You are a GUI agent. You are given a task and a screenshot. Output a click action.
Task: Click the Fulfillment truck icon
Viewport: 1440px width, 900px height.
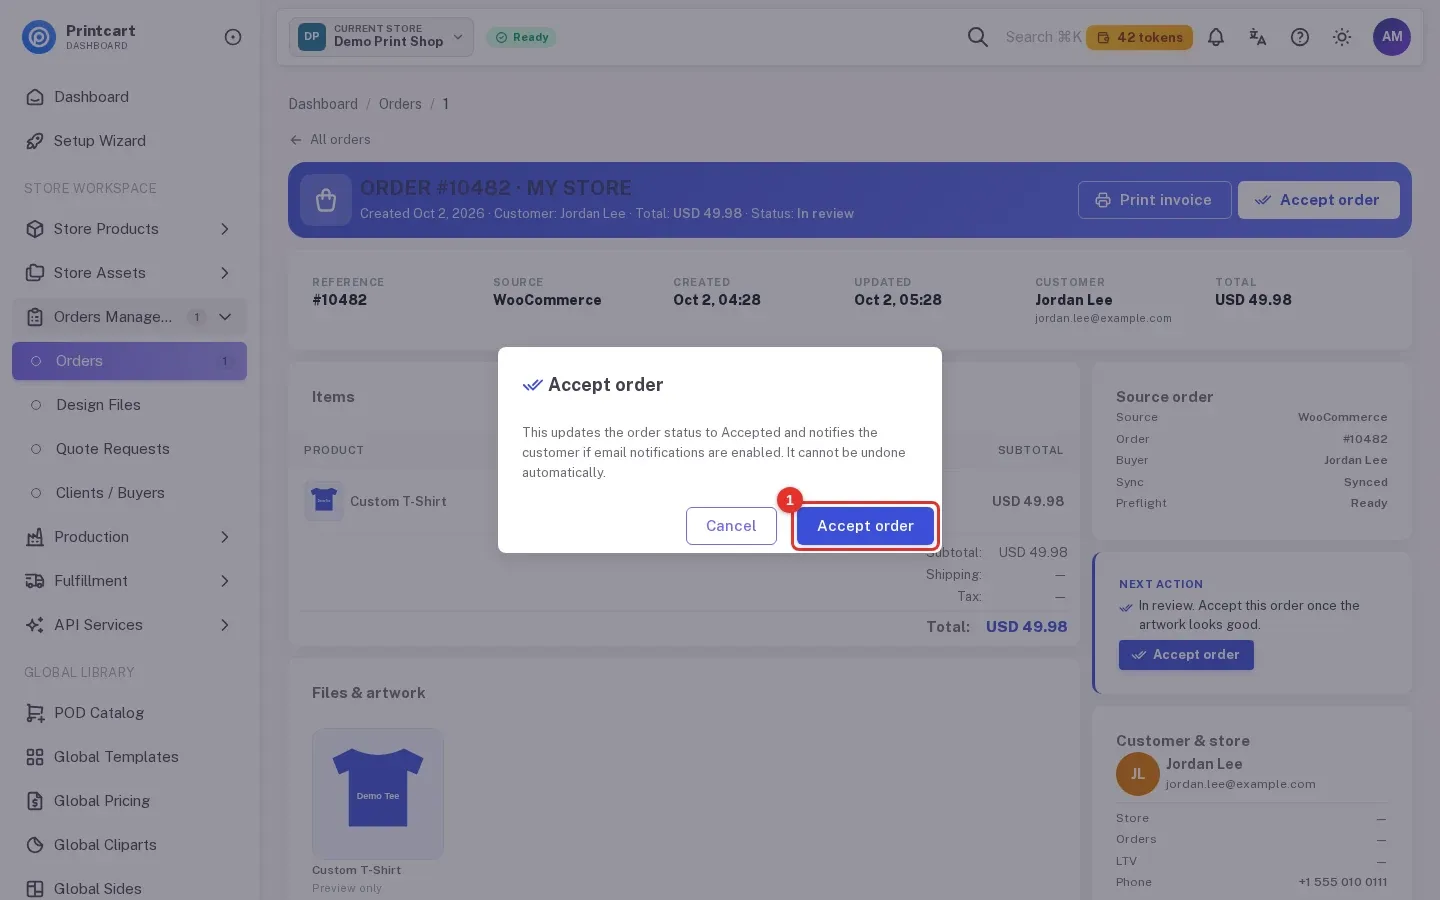pyautogui.click(x=35, y=581)
